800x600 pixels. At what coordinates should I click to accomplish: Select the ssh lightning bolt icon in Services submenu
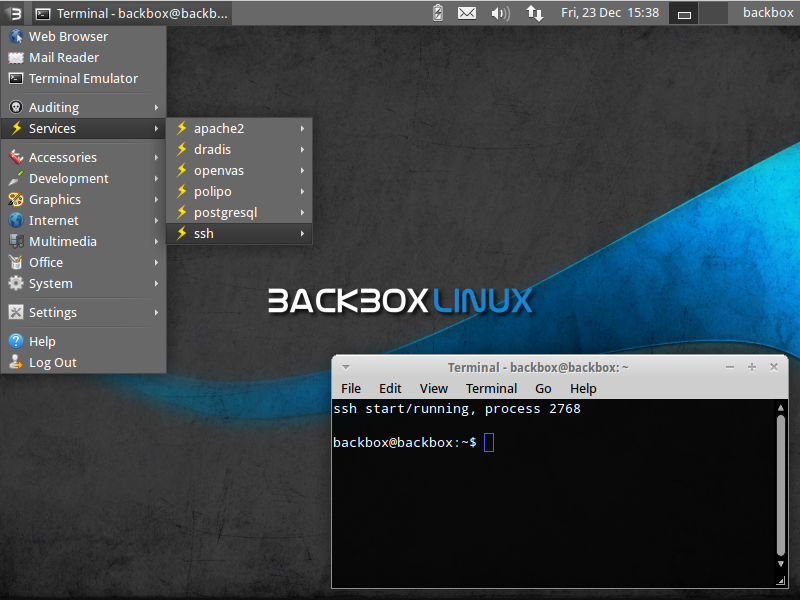pos(181,233)
